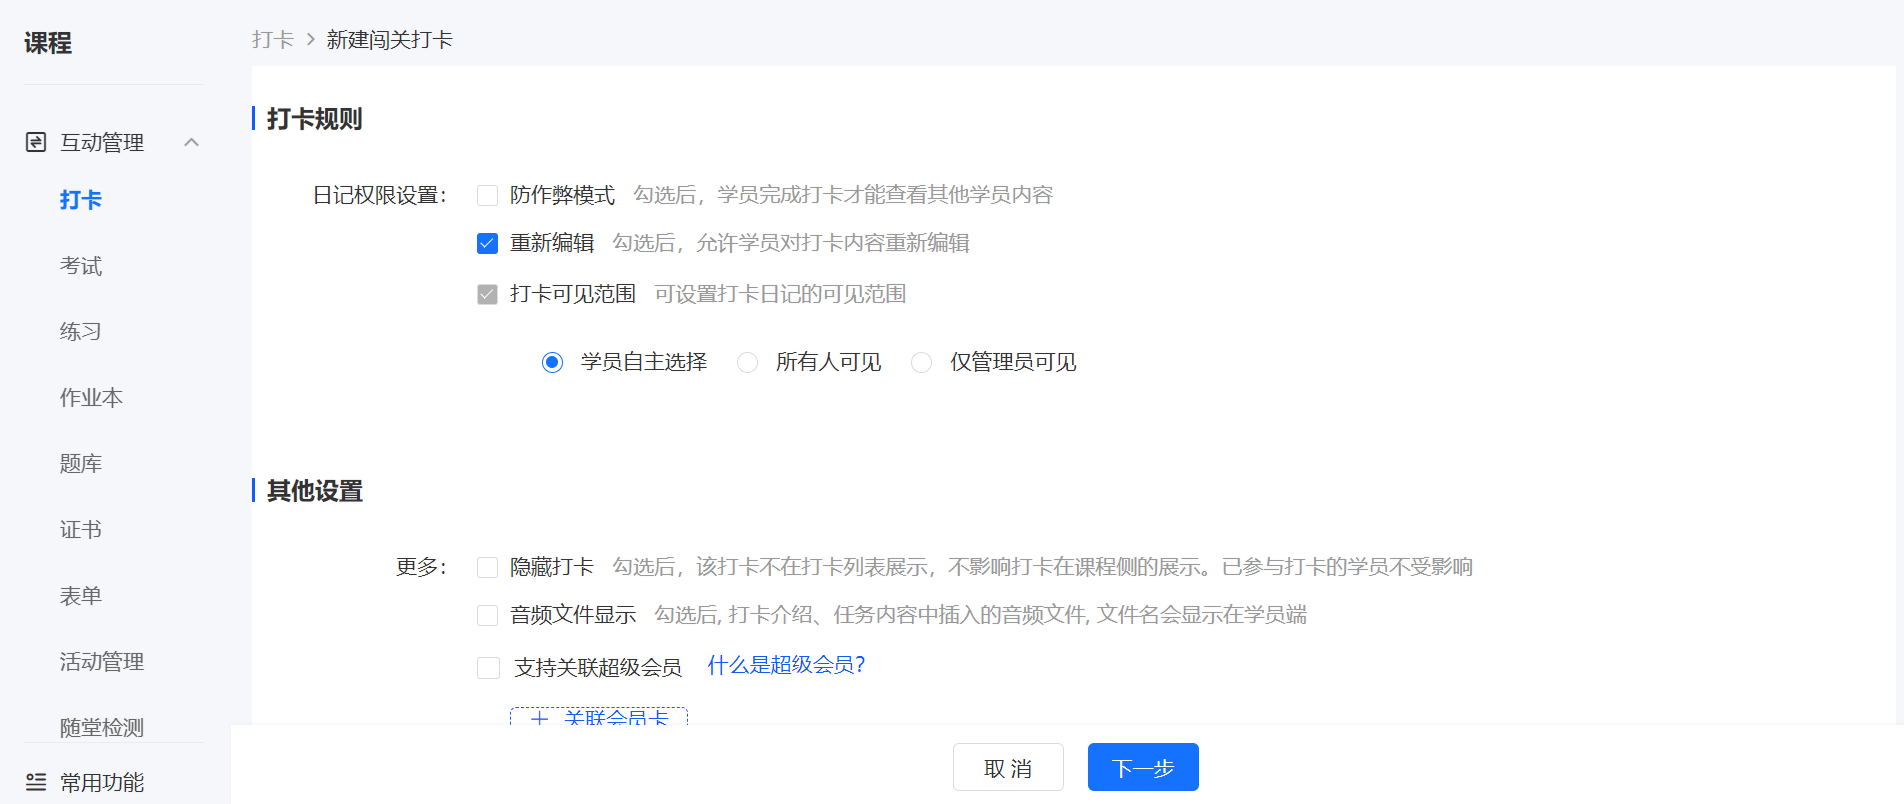
Task: Click the 课程 sidebar title
Action: point(48,43)
